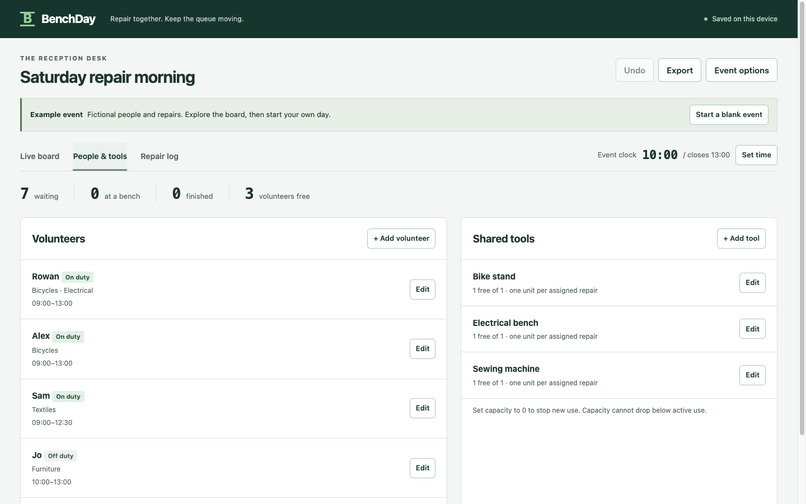Click the Undo button

[x=634, y=70]
